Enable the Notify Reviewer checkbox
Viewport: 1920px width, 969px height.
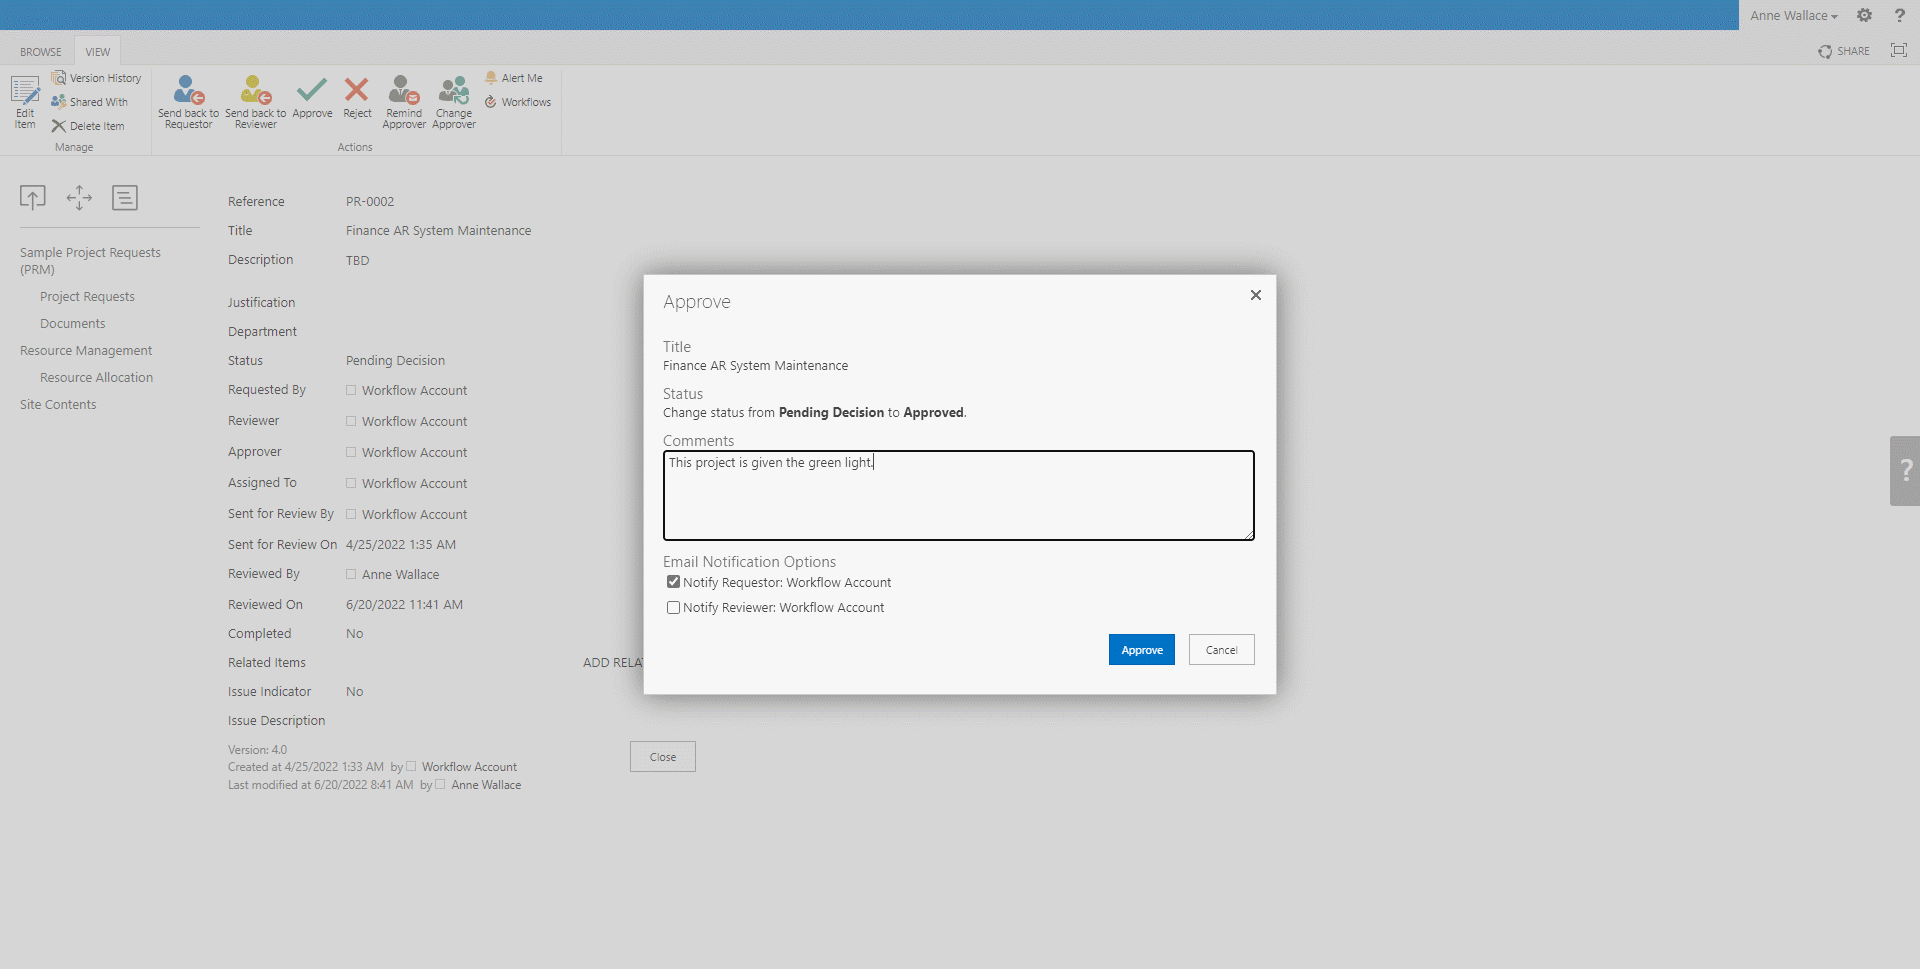pos(674,607)
